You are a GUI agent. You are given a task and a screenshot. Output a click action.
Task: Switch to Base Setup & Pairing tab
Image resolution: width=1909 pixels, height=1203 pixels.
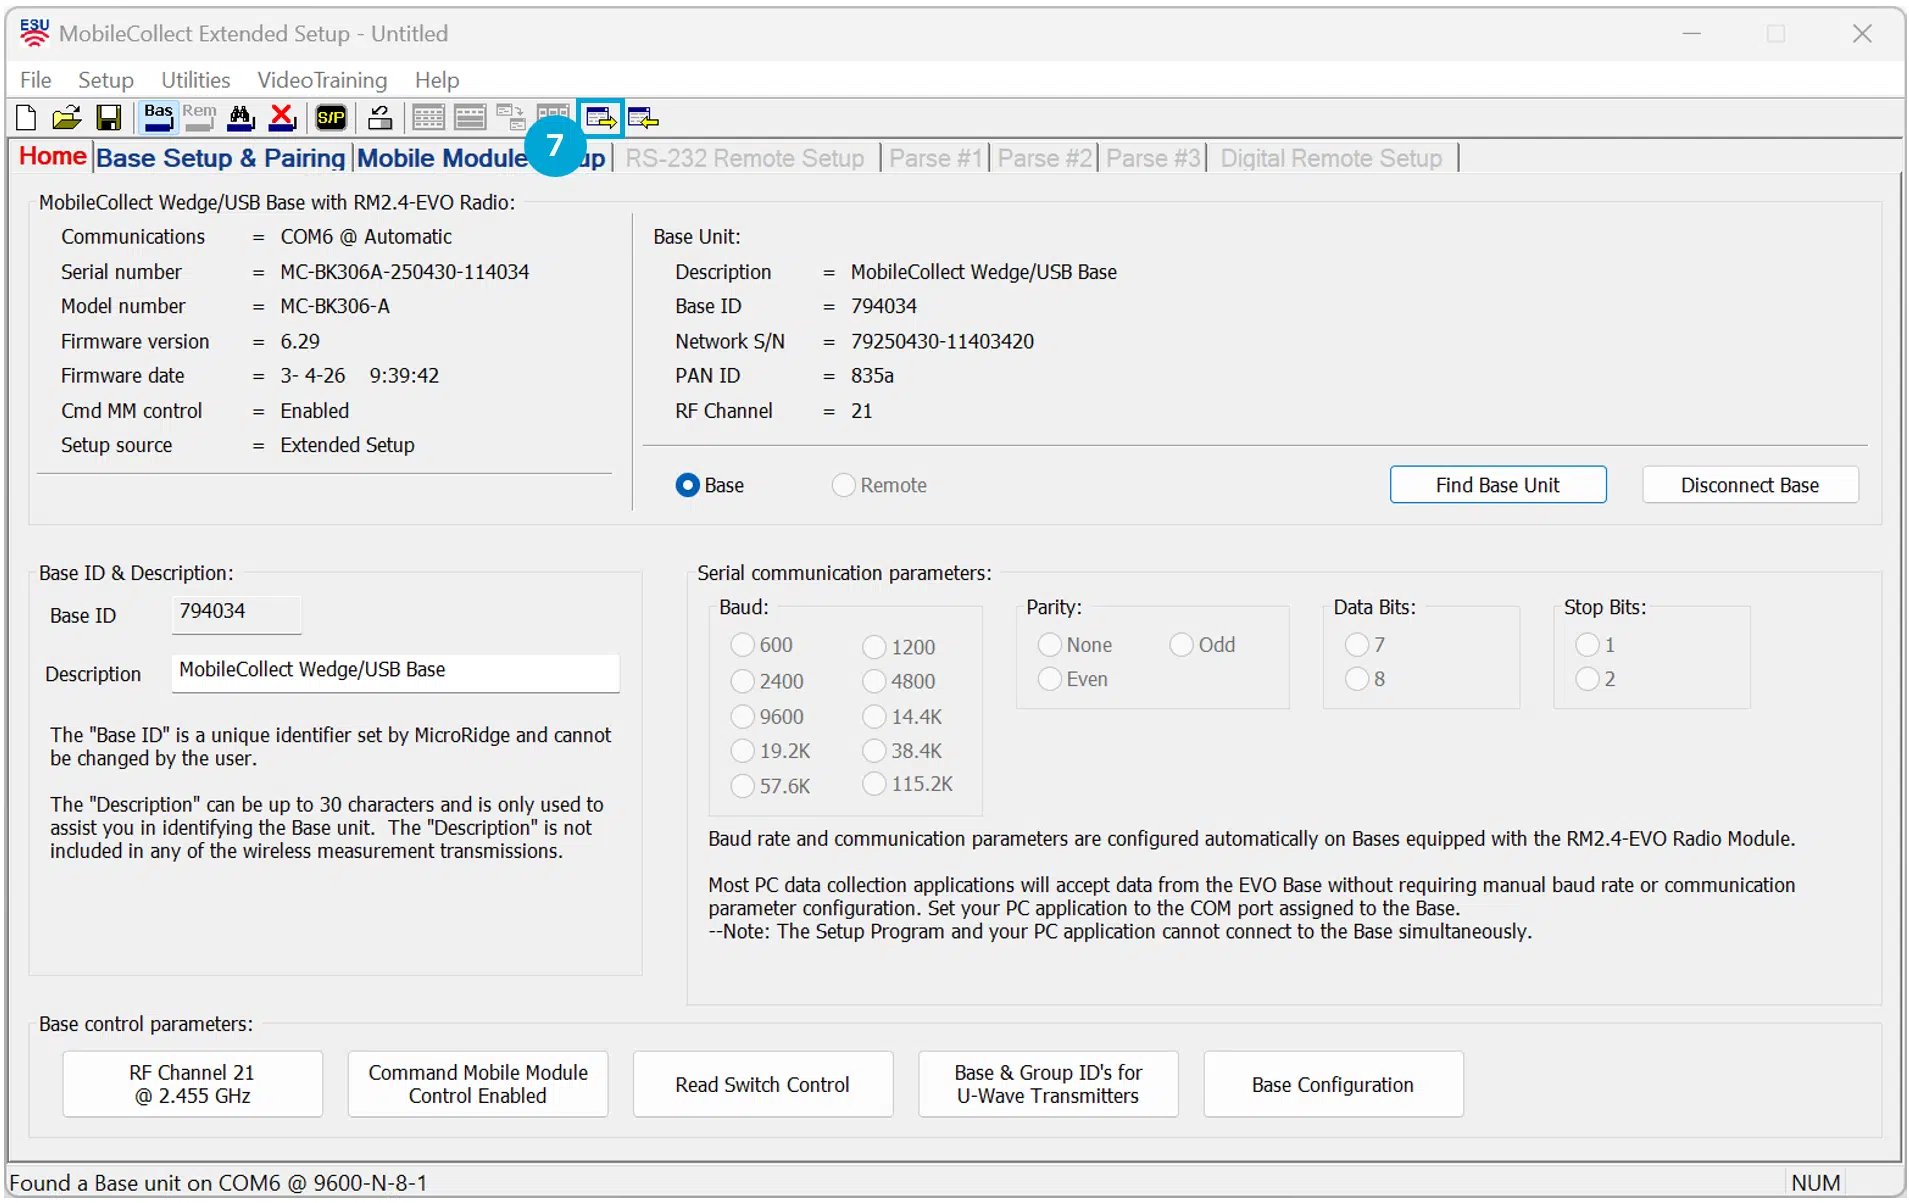tap(221, 158)
